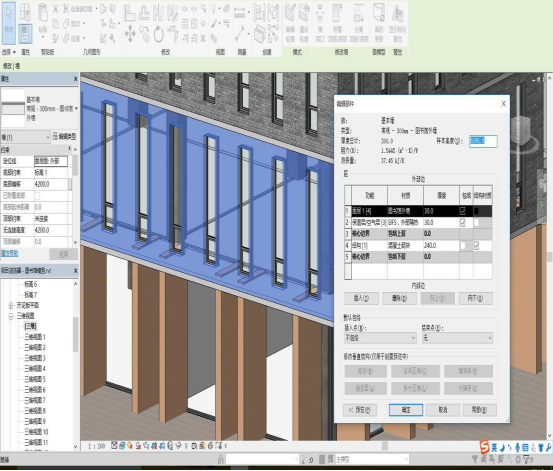The height and width of the screenshot is (471, 553).
Task: Click the 1:100 view scale control
Action: coord(96,446)
